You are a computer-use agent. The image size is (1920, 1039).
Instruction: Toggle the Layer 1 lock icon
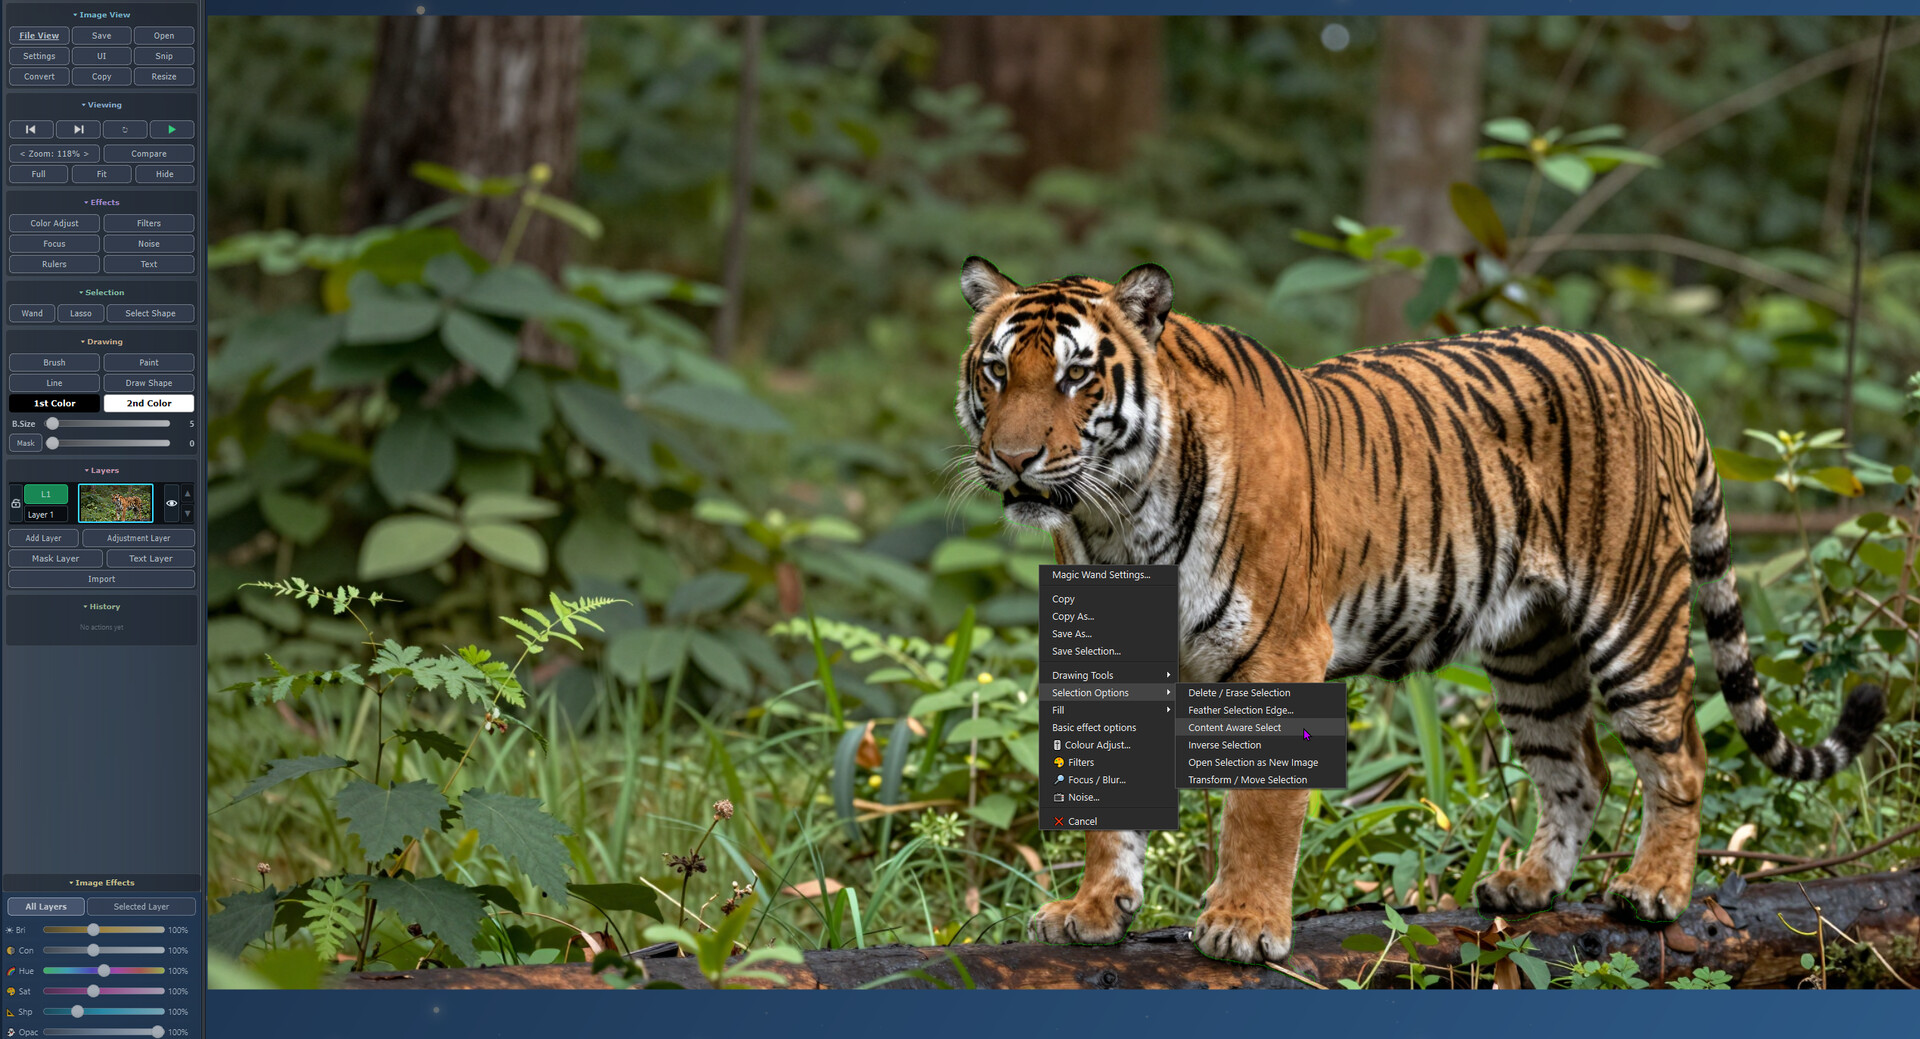pos(16,504)
